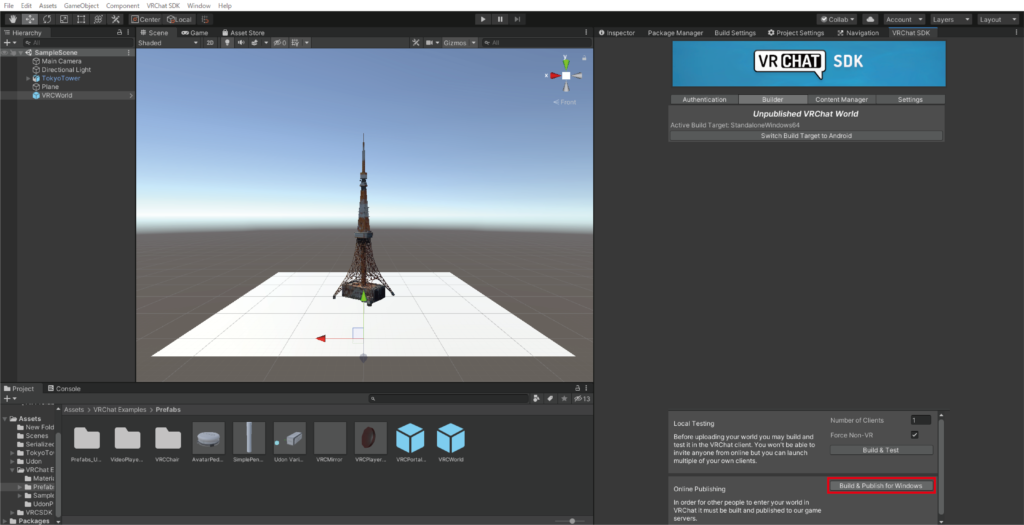Open the Layers dropdown
1024x525 pixels.
[951, 19]
